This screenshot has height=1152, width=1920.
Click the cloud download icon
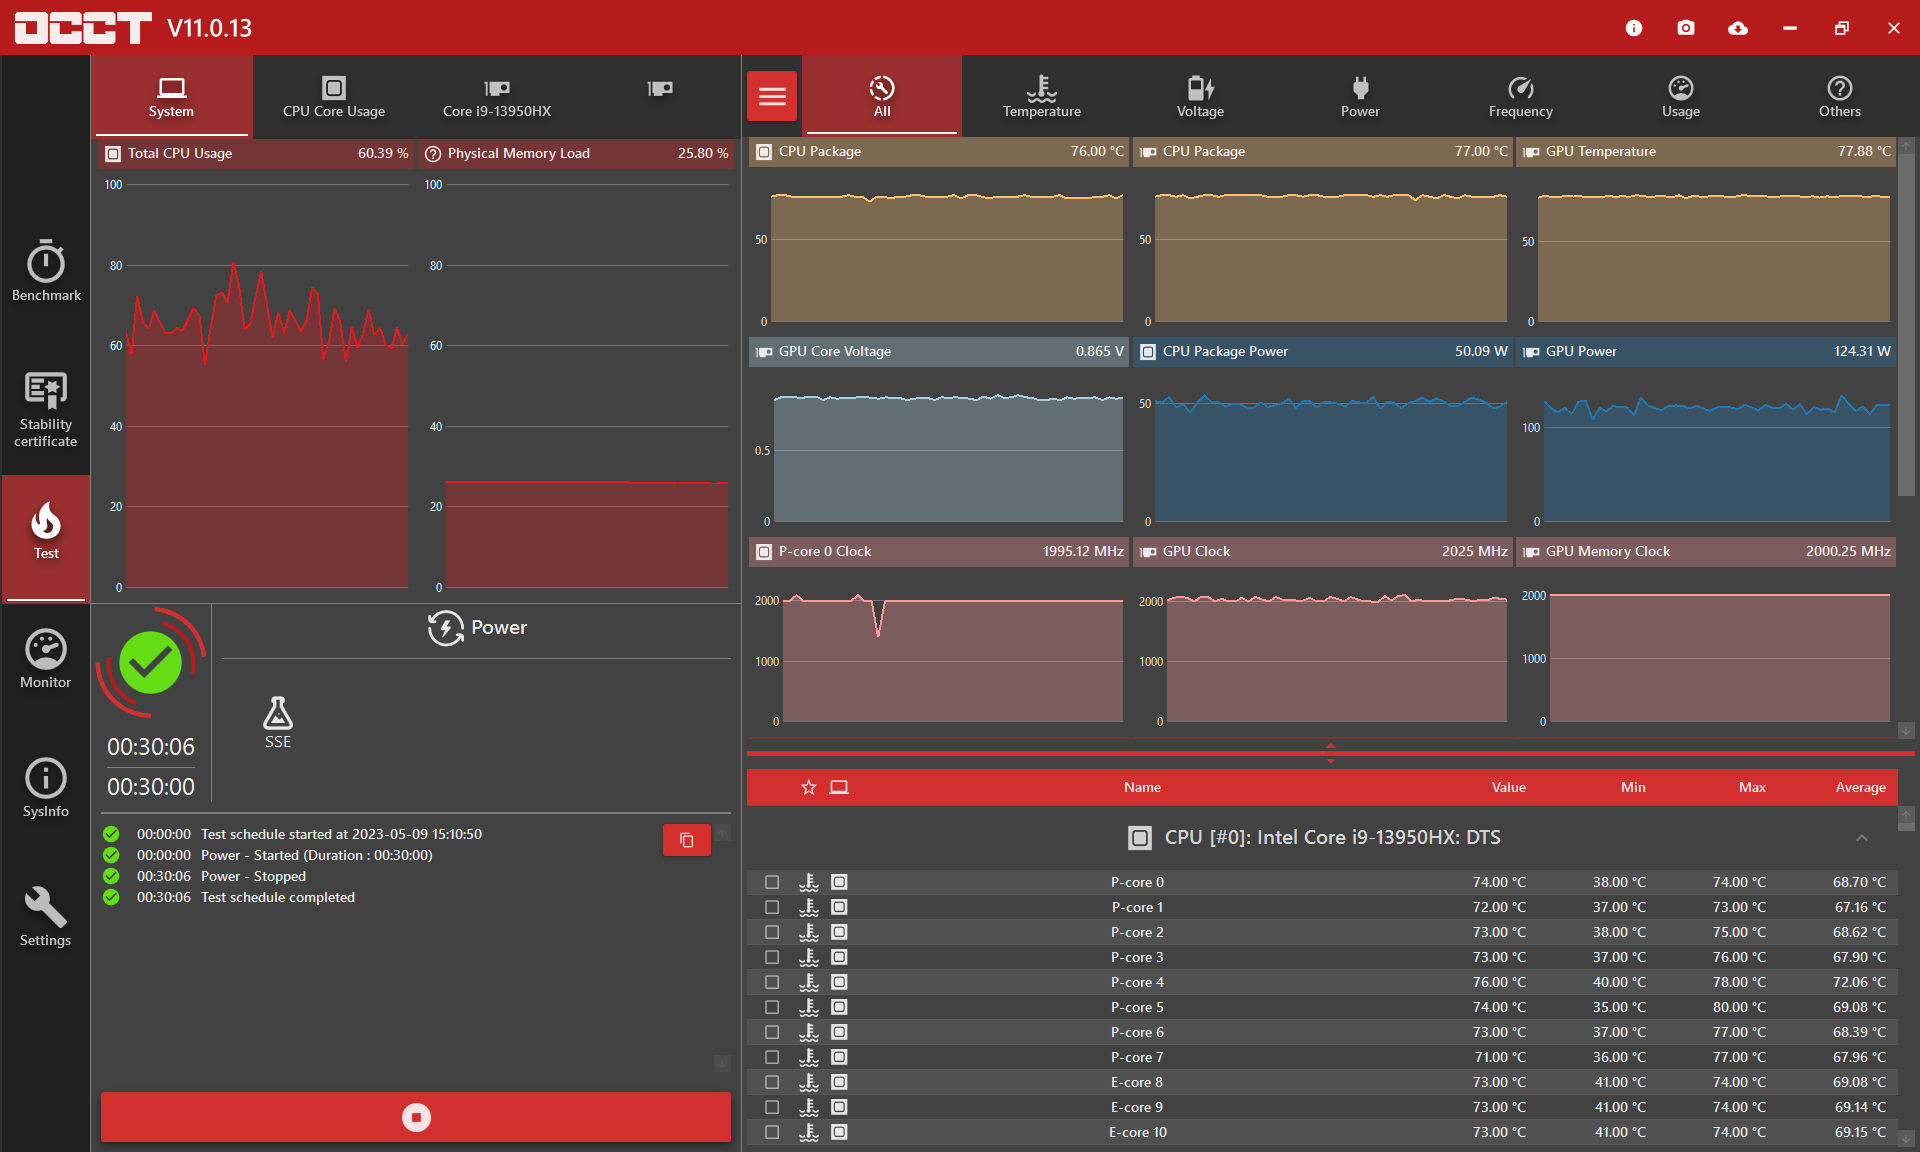(x=1738, y=28)
